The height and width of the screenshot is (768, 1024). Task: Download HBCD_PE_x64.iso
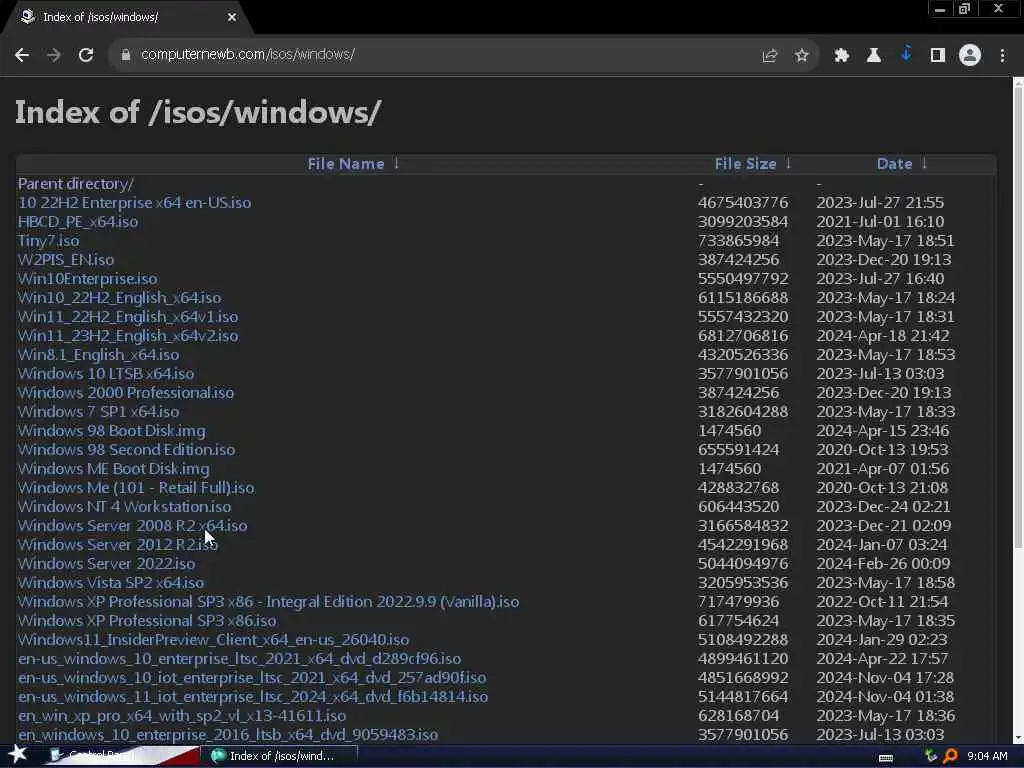78,222
